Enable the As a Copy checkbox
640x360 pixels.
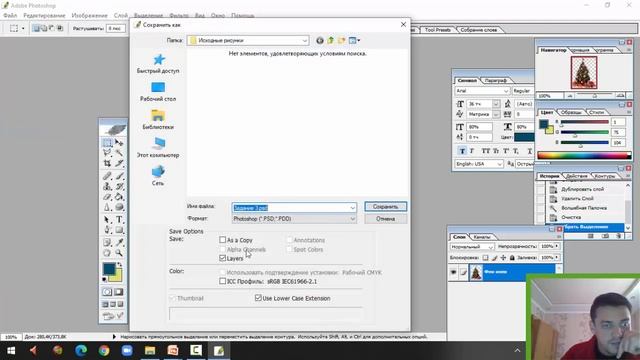click(222, 240)
